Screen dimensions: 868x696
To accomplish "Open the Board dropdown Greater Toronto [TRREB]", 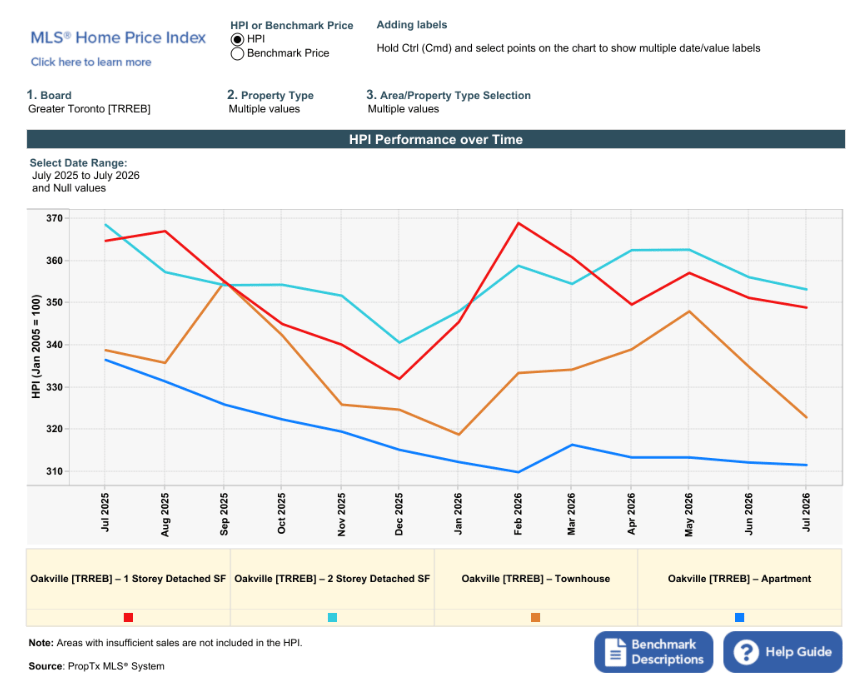I will pos(89,109).
